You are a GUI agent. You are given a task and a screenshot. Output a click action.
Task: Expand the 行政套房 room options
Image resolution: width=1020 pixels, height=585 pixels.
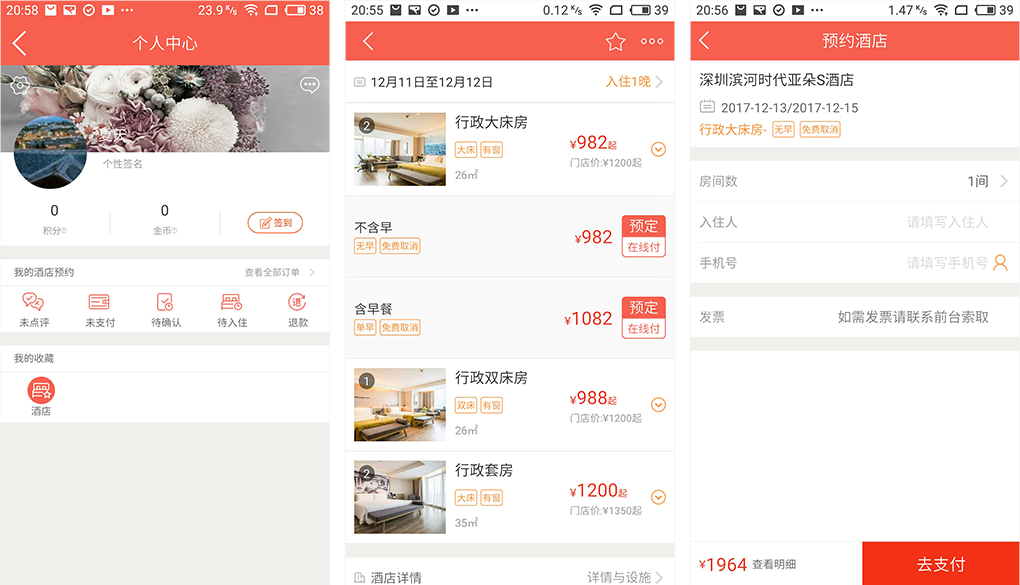click(x=658, y=497)
